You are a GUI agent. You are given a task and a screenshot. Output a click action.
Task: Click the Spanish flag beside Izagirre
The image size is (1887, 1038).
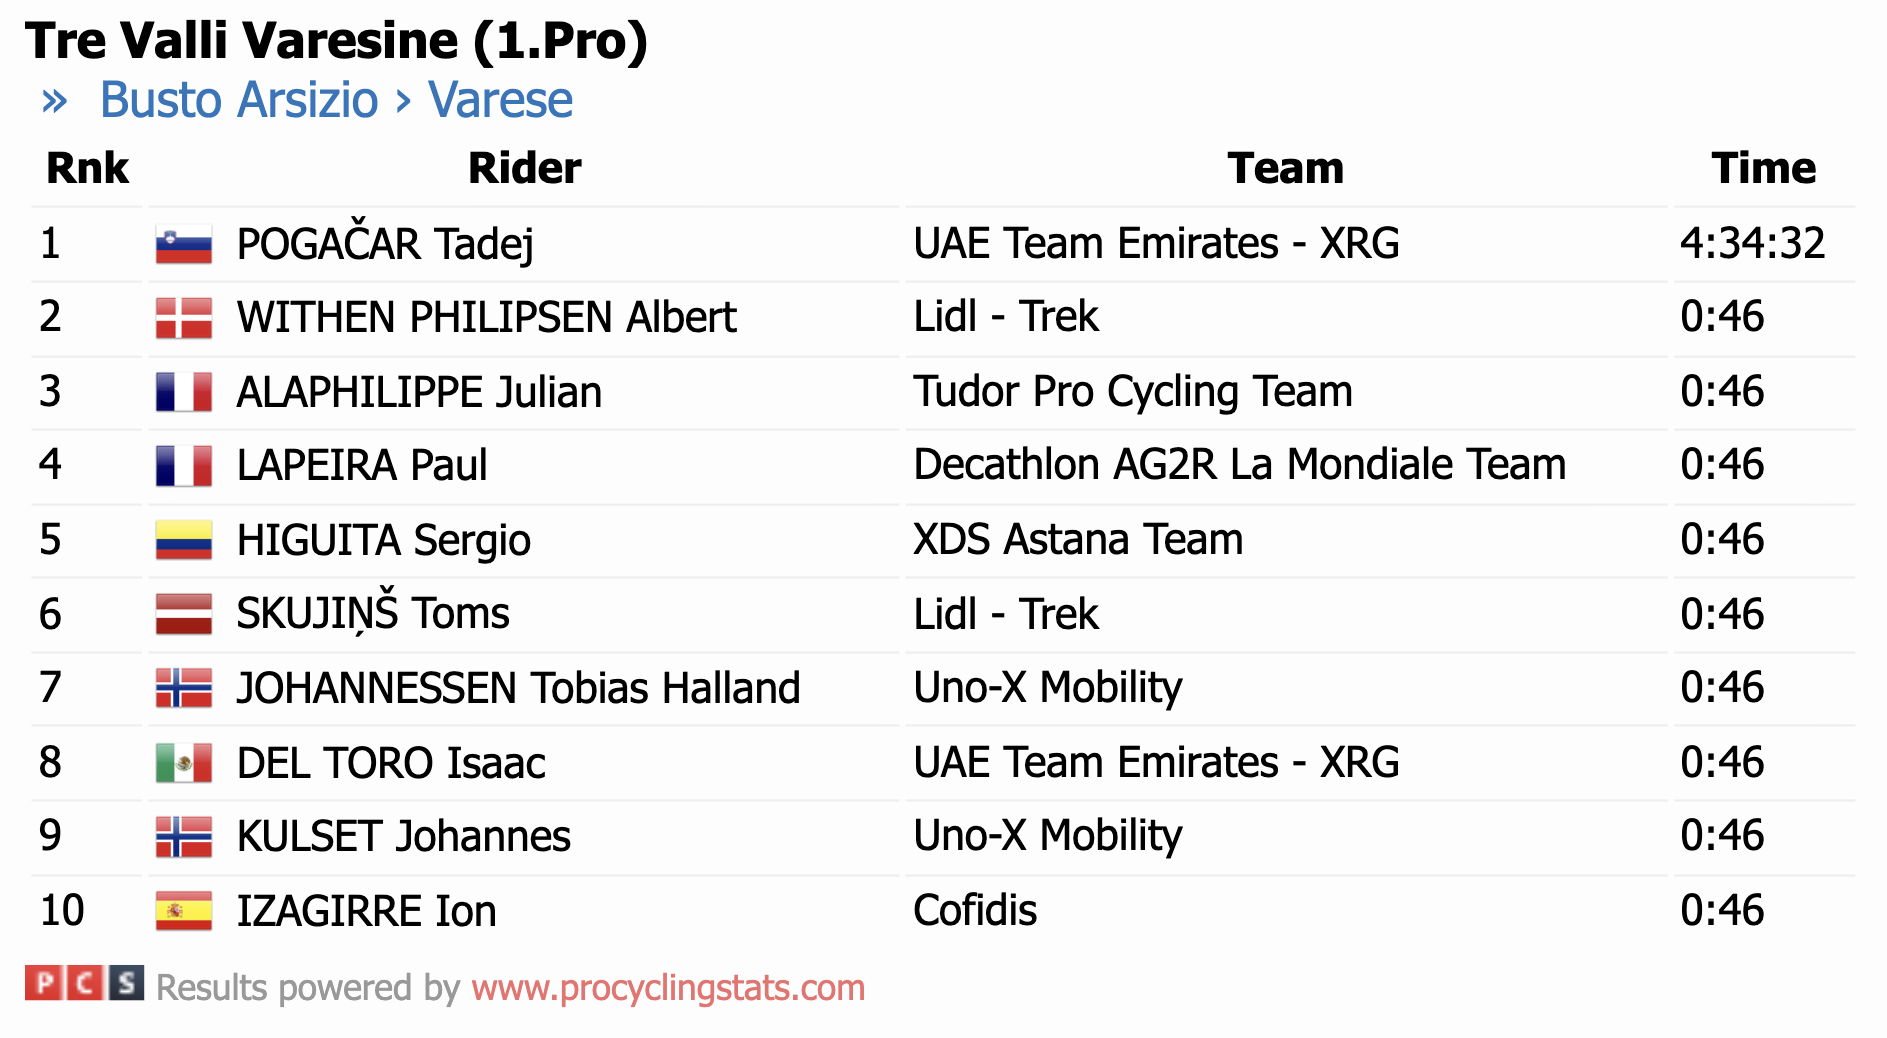[184, 911]
